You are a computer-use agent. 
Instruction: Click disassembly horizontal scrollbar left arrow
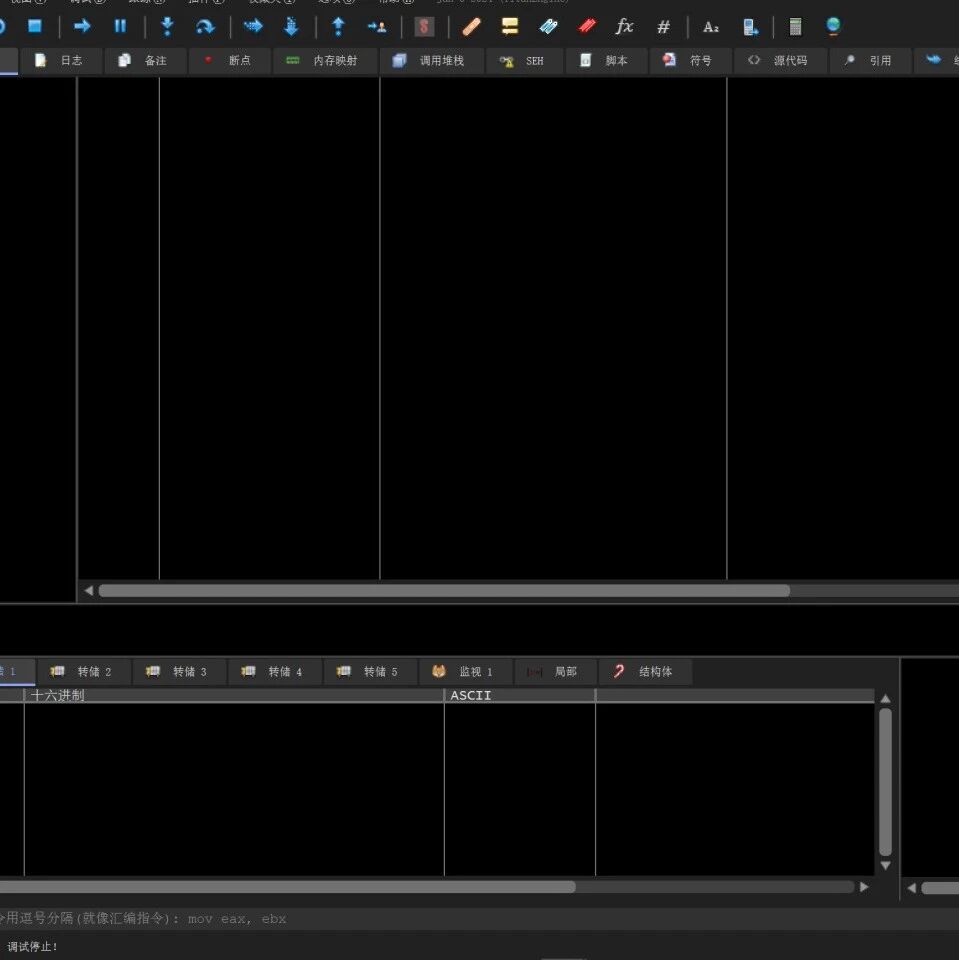(89, 591)
